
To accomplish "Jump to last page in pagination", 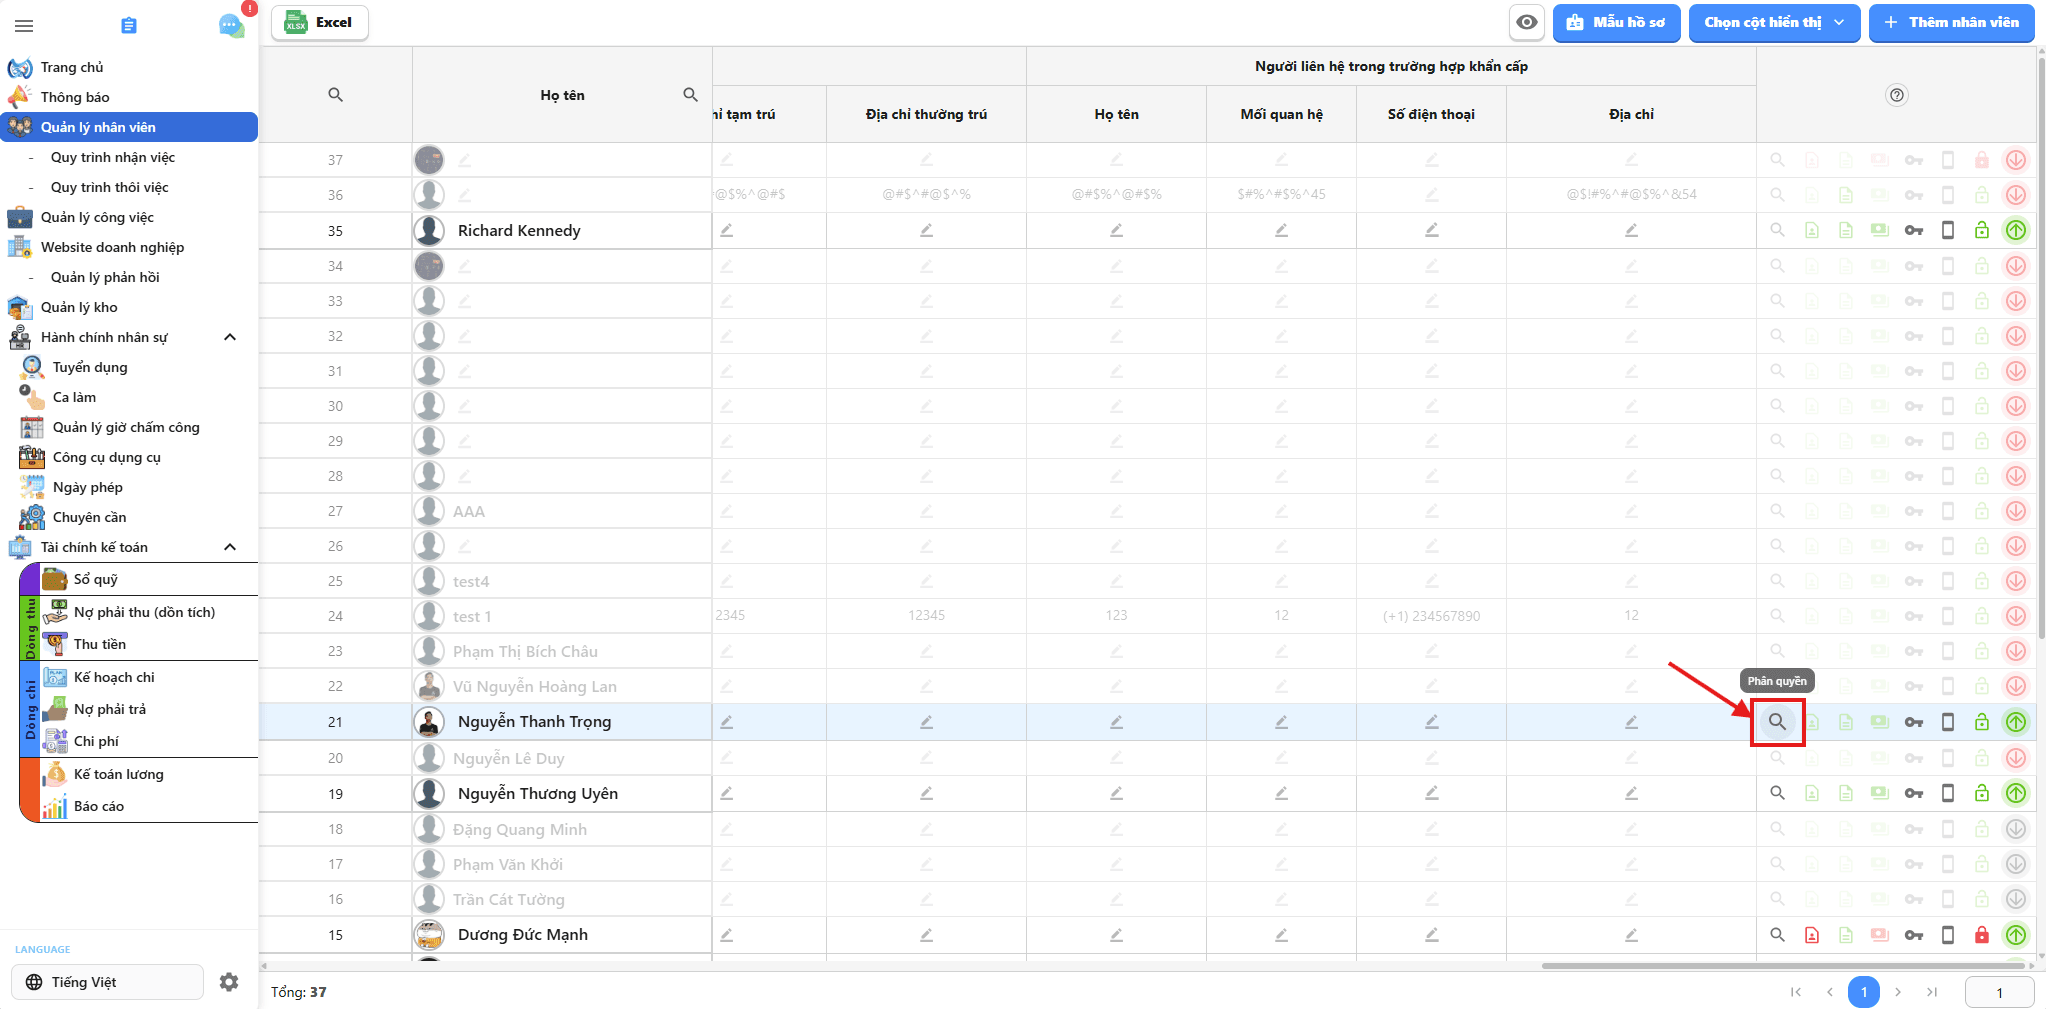I will pyautogui.click(x=1932, y=992).
